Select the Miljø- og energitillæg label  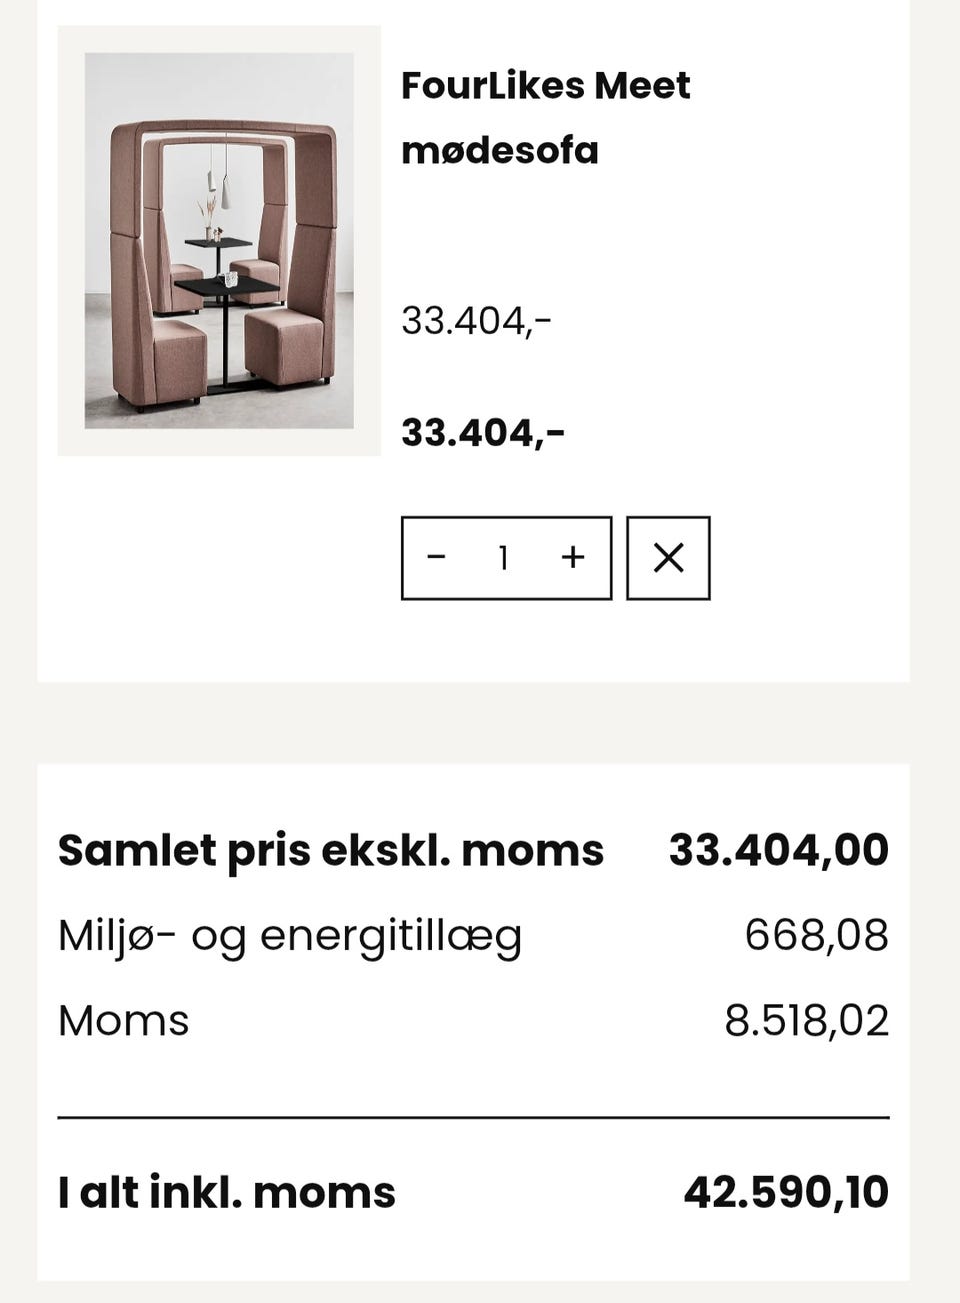point(290,936)
